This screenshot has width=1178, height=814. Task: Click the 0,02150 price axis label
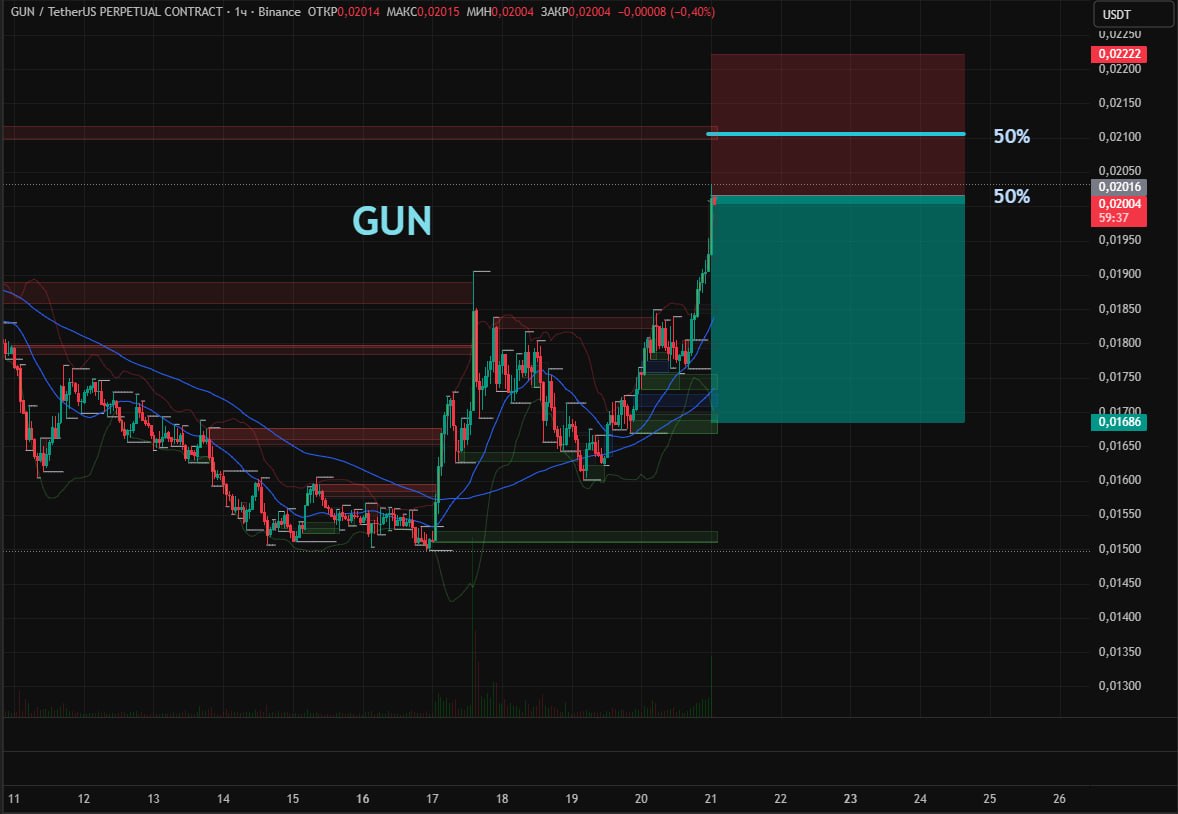coord(1119,103)
